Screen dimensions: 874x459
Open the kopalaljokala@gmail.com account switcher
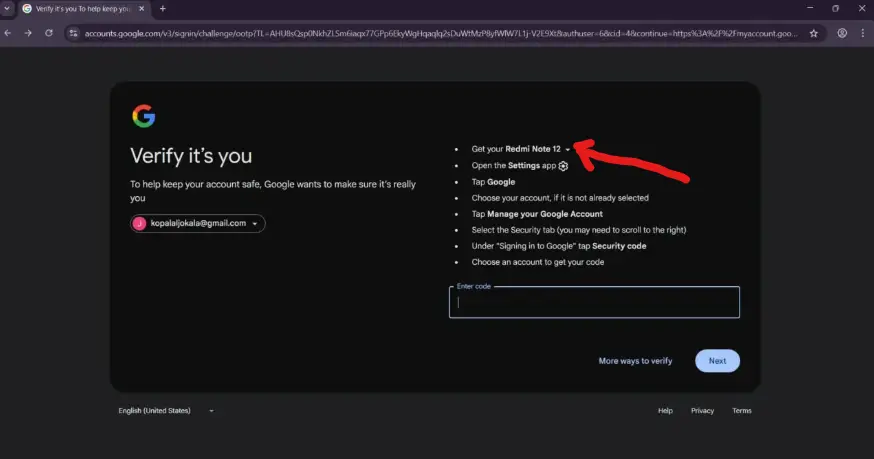pos(198,223)
